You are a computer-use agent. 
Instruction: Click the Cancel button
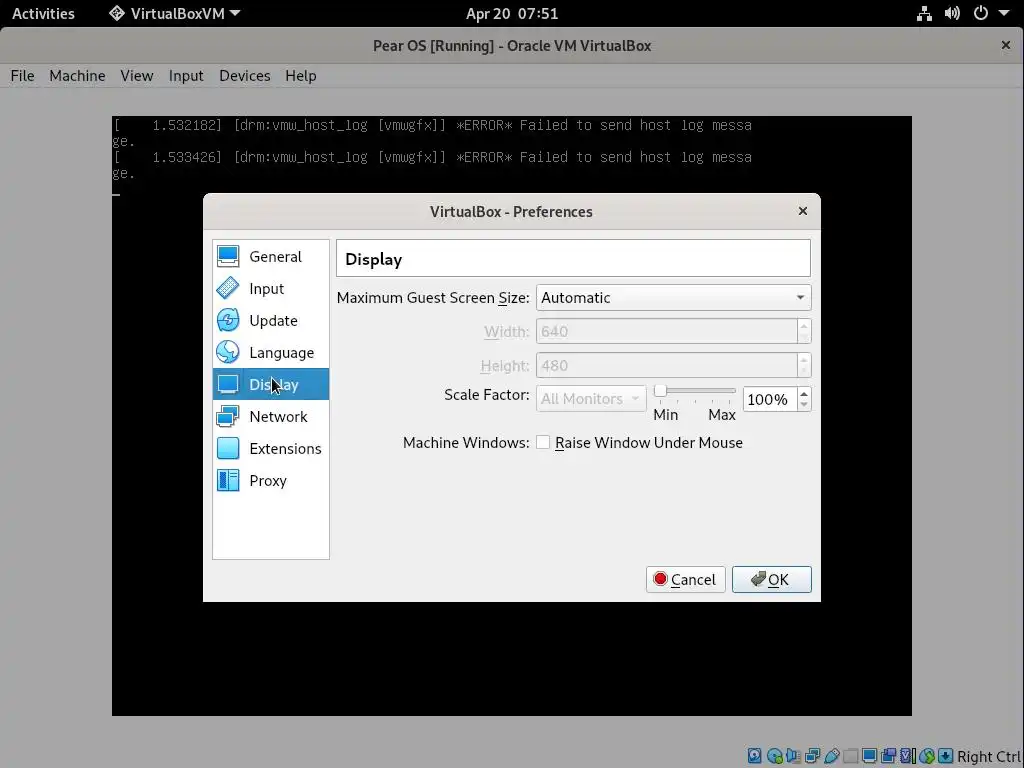pyautogui.click(x=685, y=579)
